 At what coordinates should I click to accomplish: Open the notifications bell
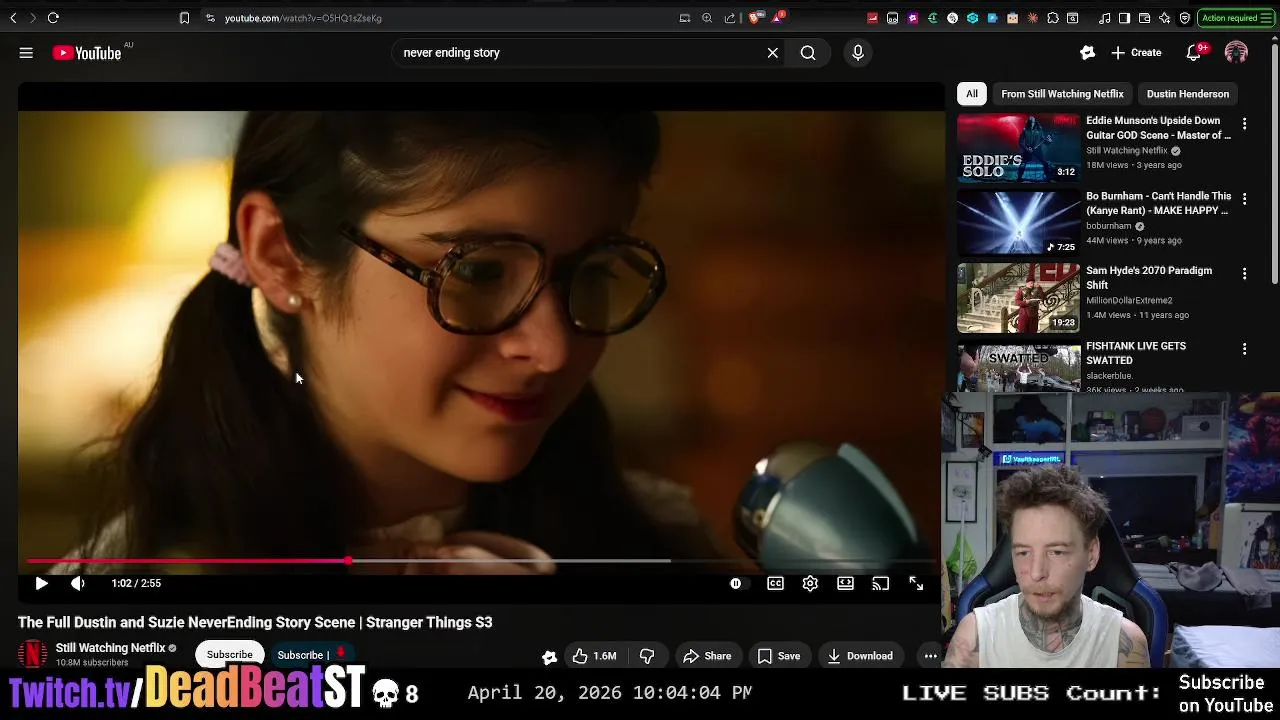(1194, 53)
